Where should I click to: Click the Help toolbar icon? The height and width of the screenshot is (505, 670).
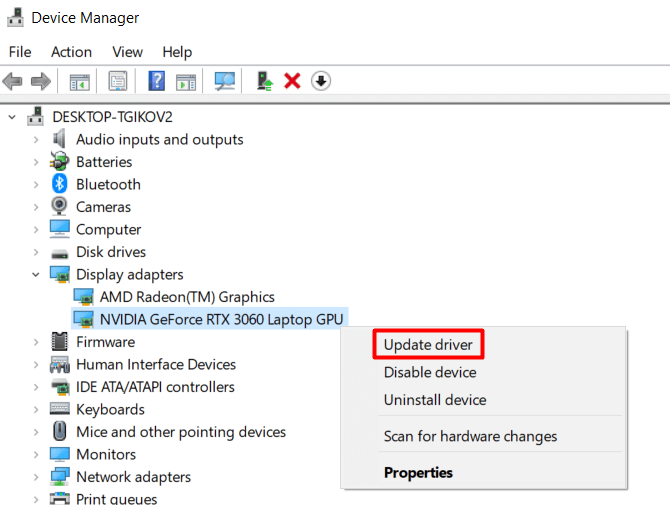pos(157,81)
